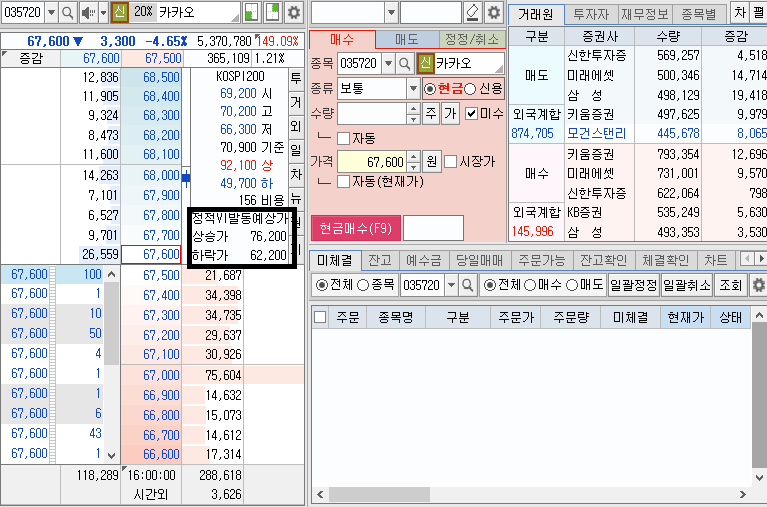Open the 보통 order type dropdown
The height and width of the screenshot is (507, 767).
click(x=413, y=89)
